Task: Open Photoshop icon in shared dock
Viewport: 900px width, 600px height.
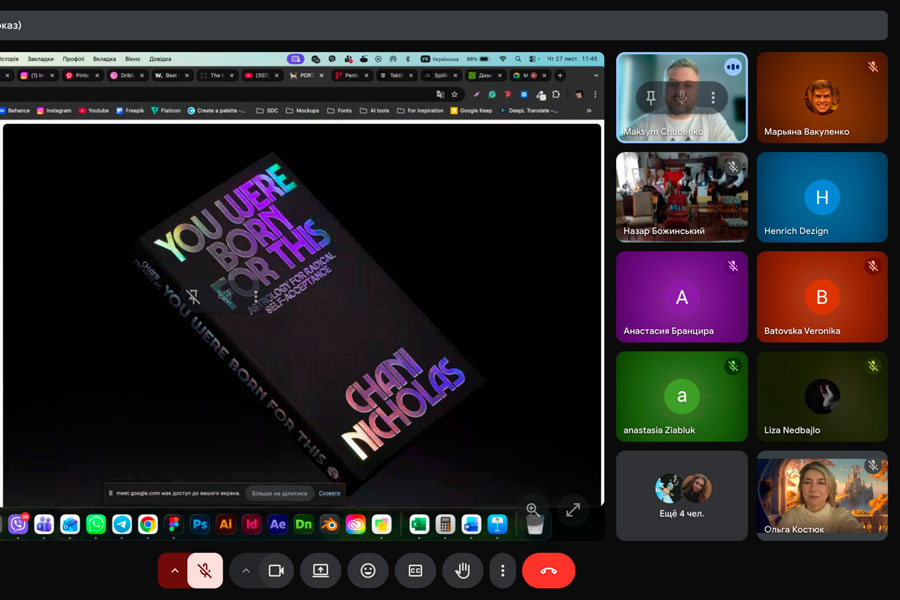Action: pyautogui.click(x=200, y=524)
